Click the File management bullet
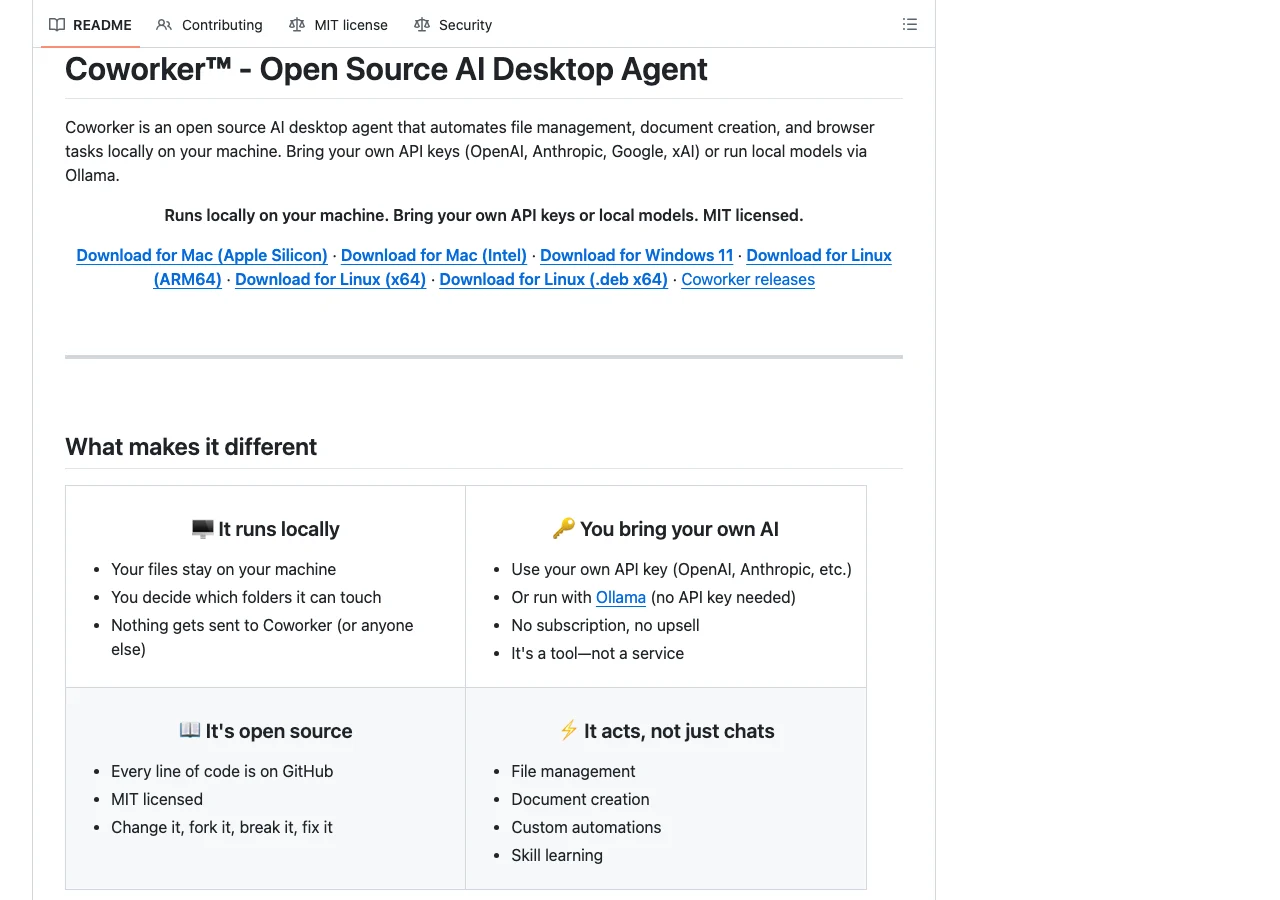The image size is (1280, 900). tap(573, 771)
